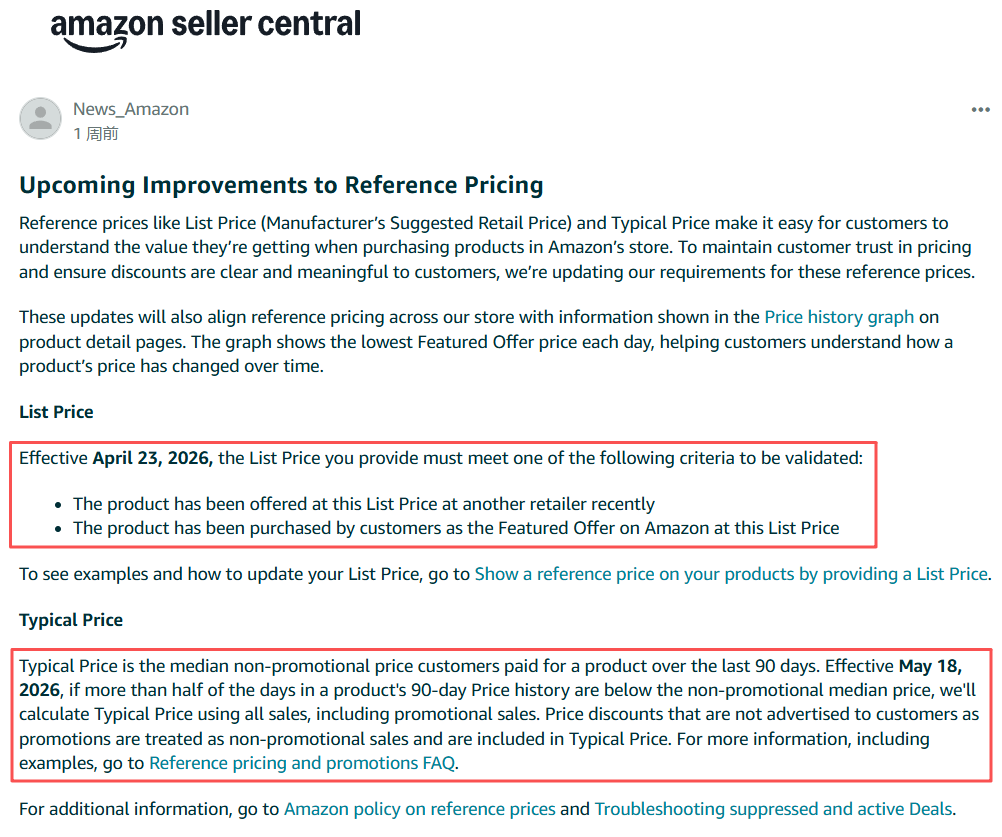The height and width of the screenshot is (837, 1002).
Task: Open the News_Amazon profile avatar
Action: click(40, 119)
